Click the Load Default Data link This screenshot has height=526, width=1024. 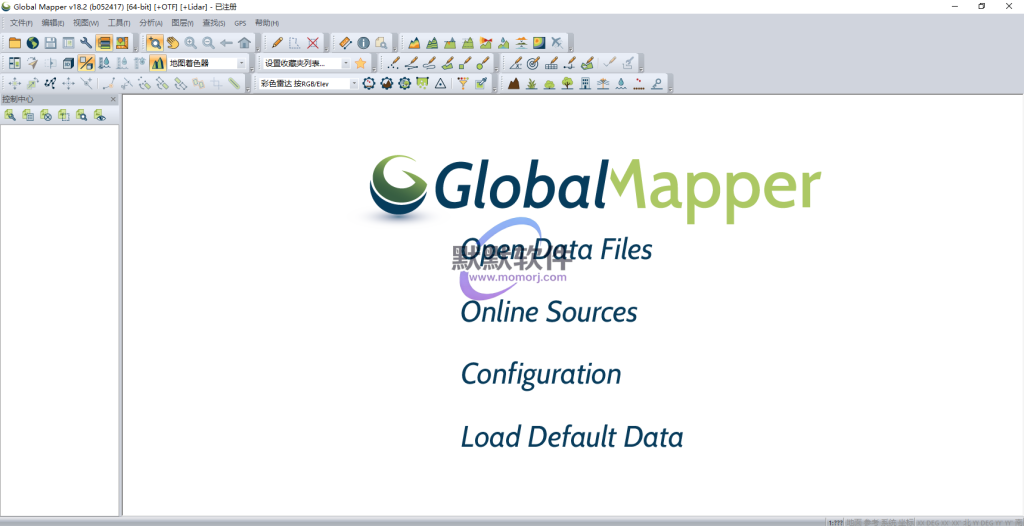tap(571, 437)
